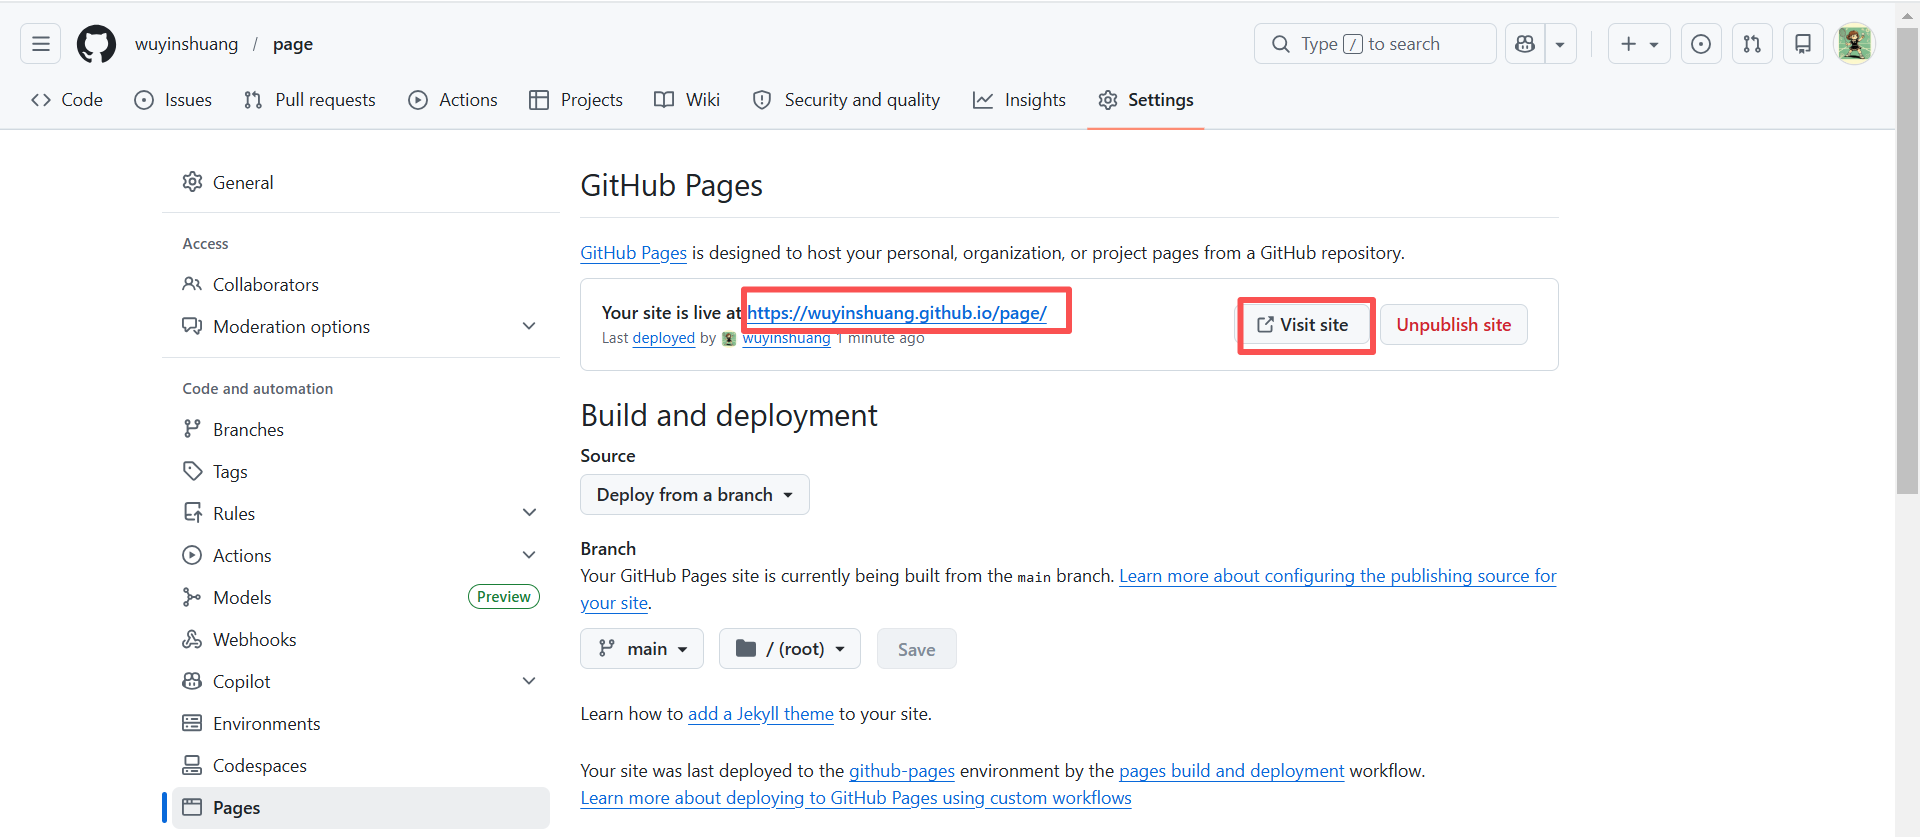1920x837 pixels.
Task: Select Webhooks in settings sidebar
Action: point(254,639)
